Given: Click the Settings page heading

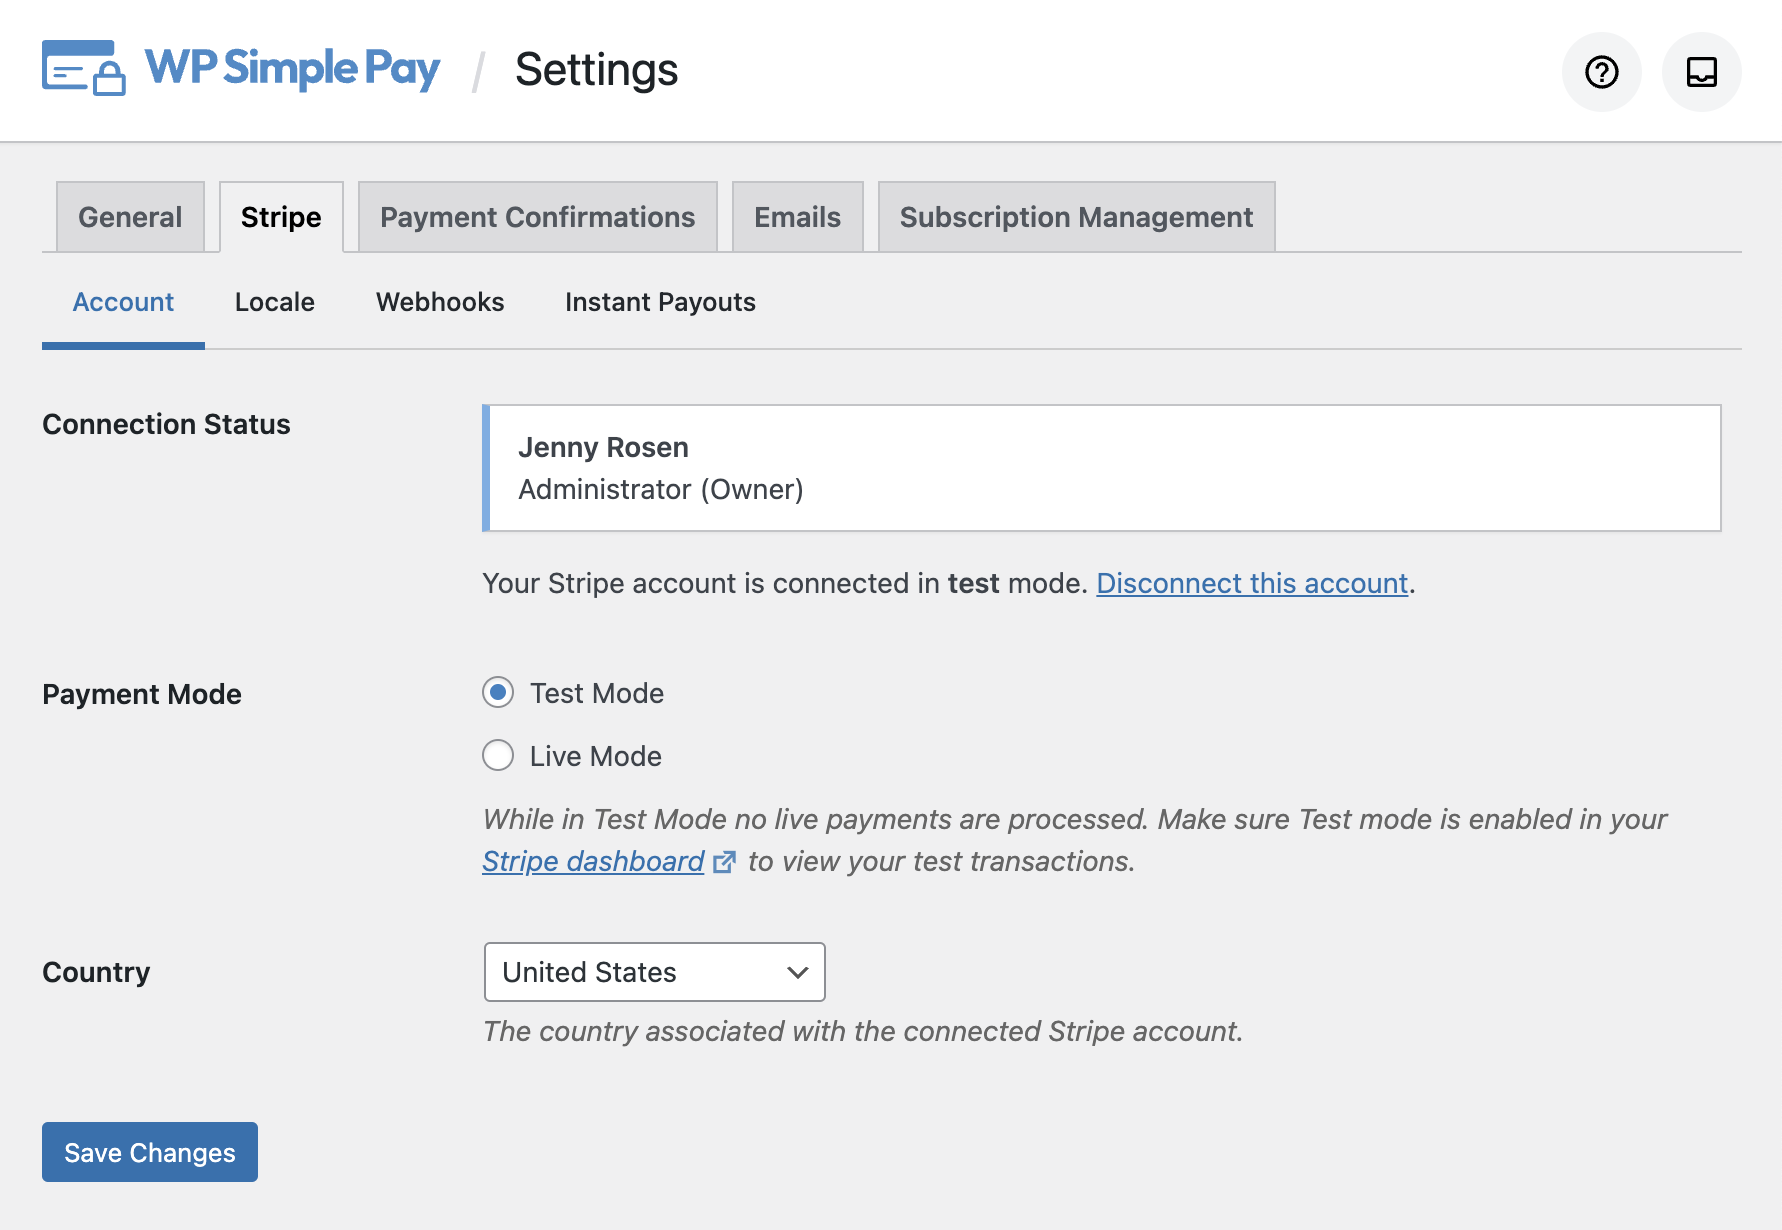Looking at the screenshot, I should pos(596,70).
